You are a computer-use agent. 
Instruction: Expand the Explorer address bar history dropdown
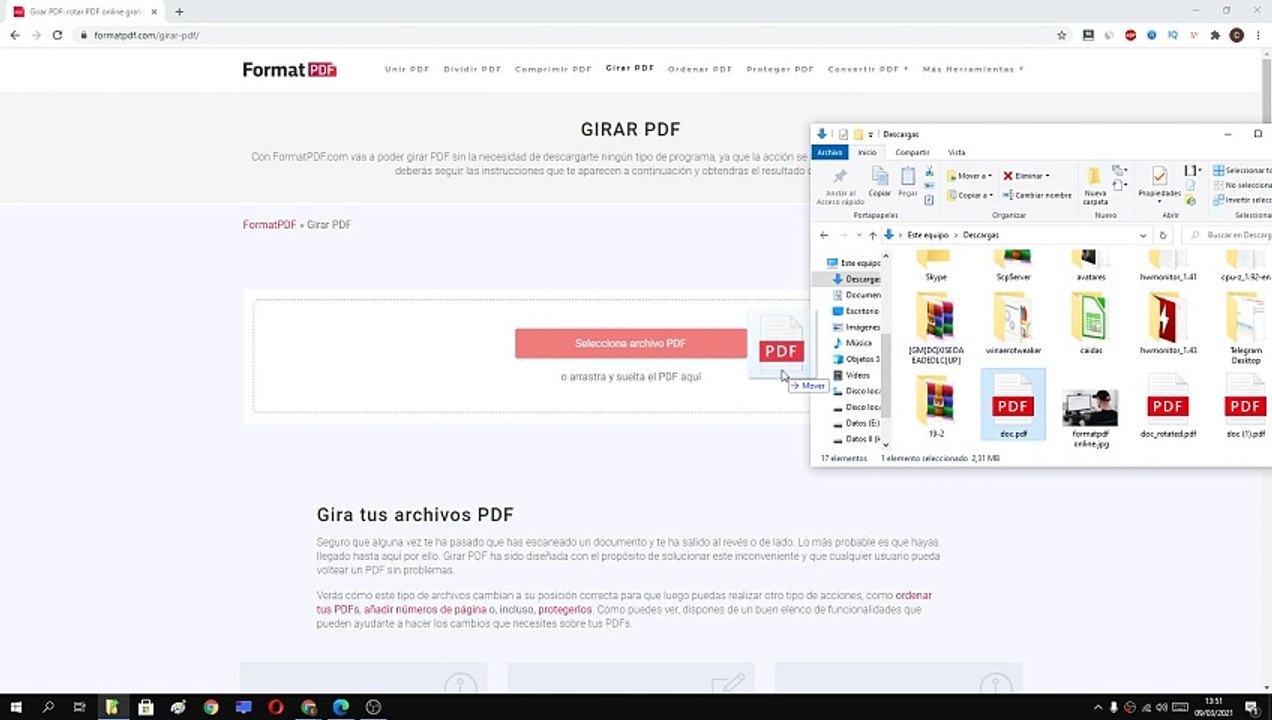(x=1143, y=235)
